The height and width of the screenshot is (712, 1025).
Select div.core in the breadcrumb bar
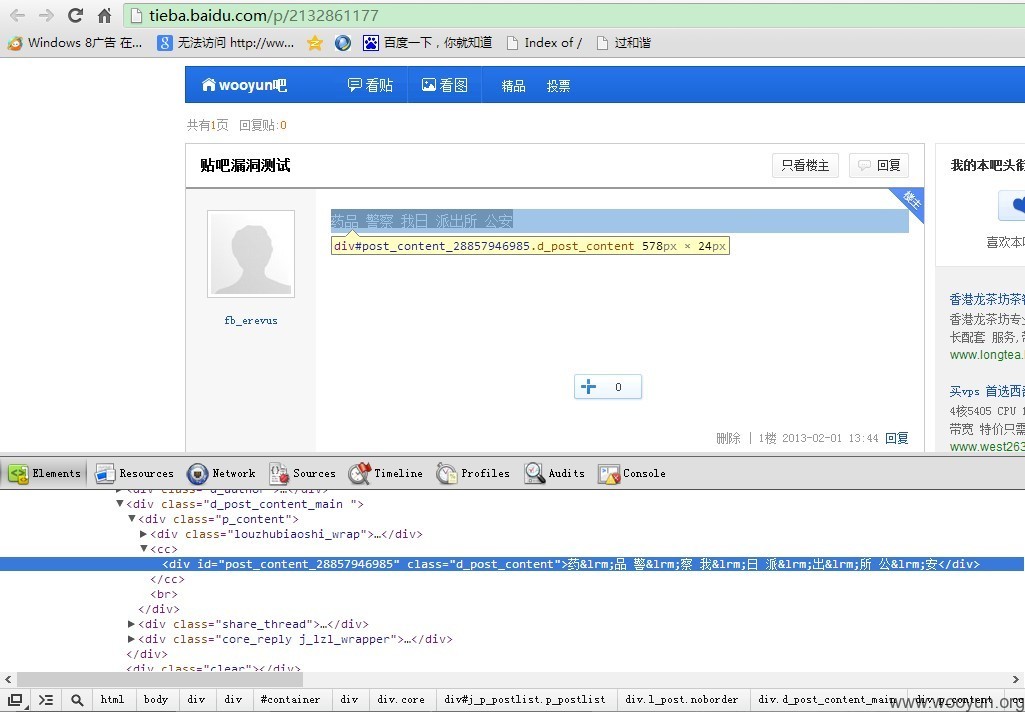pos(401,700)
